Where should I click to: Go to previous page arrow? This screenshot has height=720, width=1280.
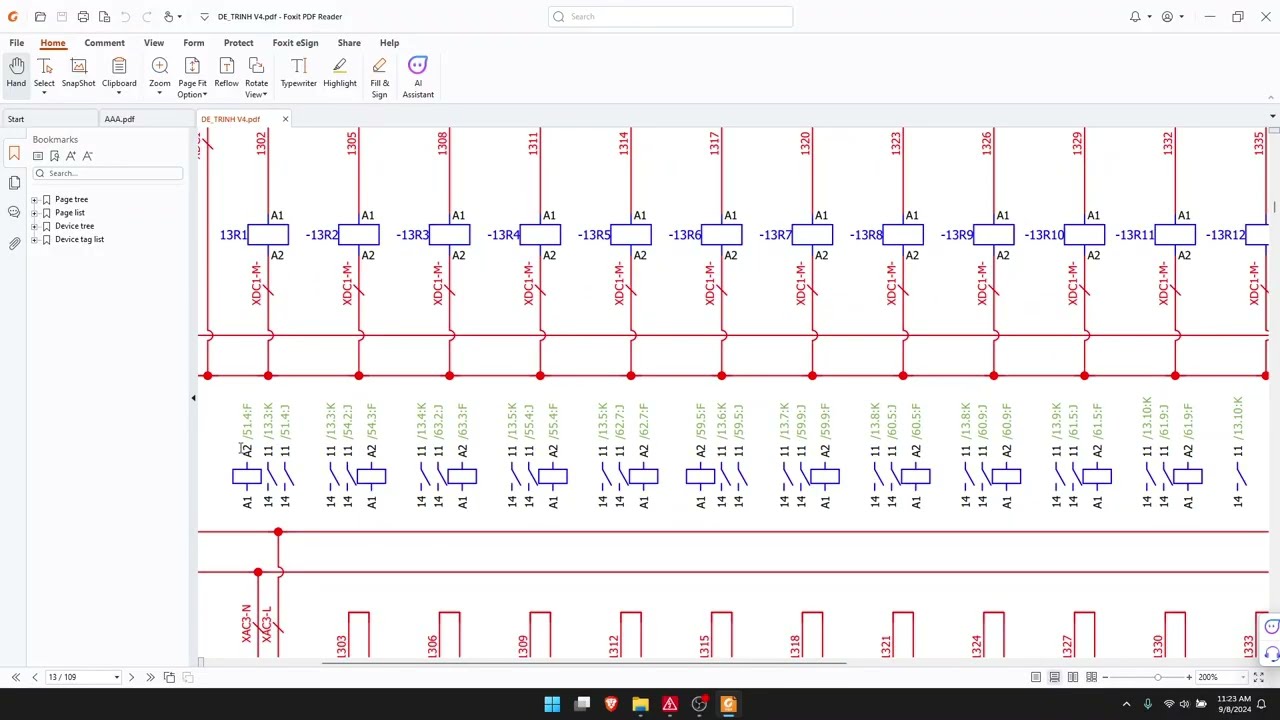pyautogui.click(x=35, y=677)
